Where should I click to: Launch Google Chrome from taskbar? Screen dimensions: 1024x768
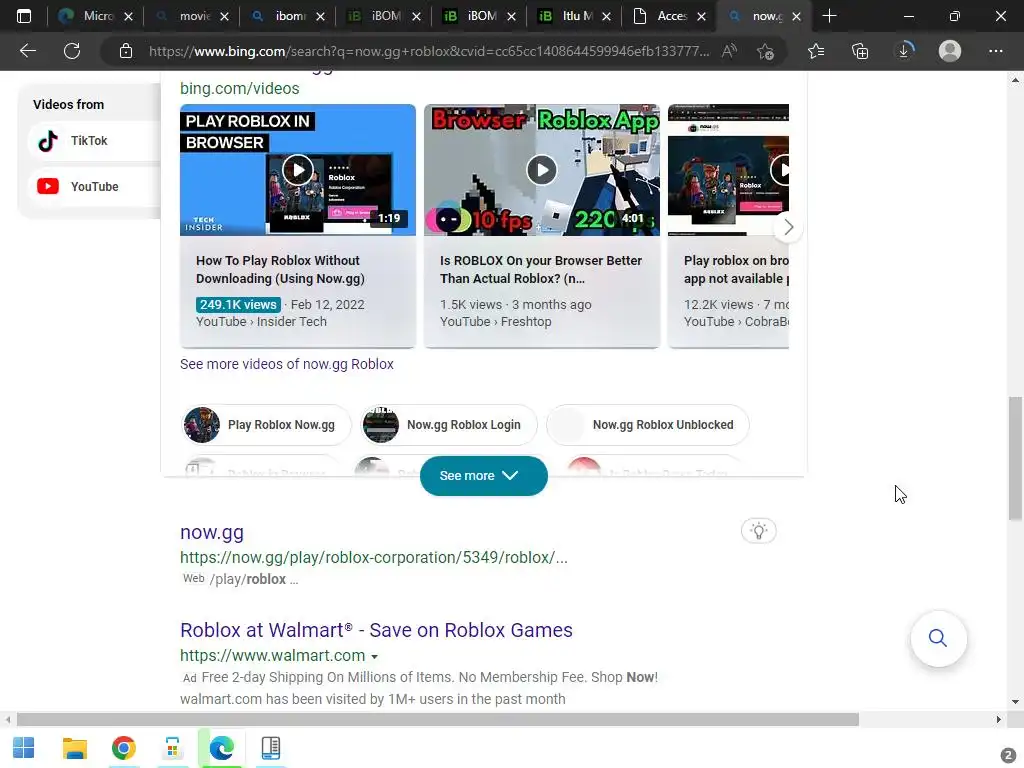123,748
